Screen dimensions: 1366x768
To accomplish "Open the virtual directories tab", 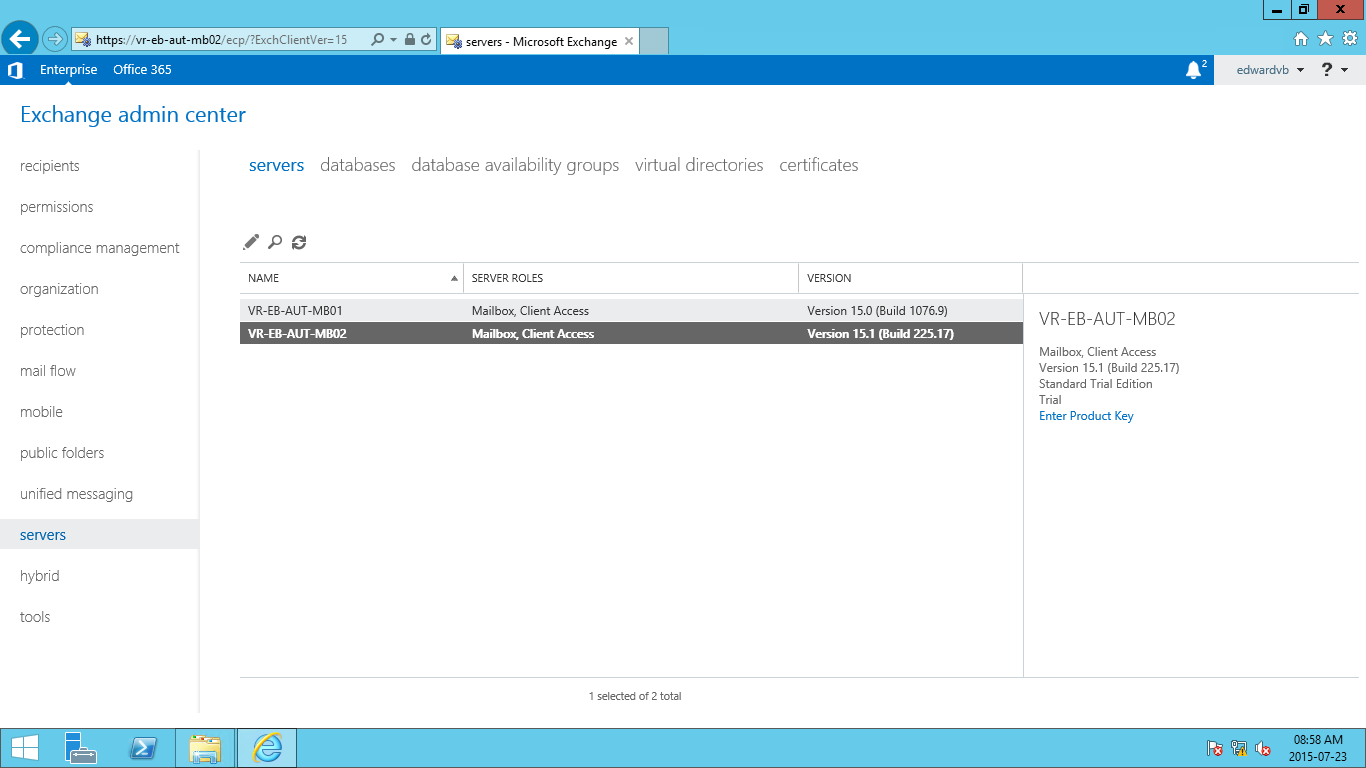I will tap(699, 165).
